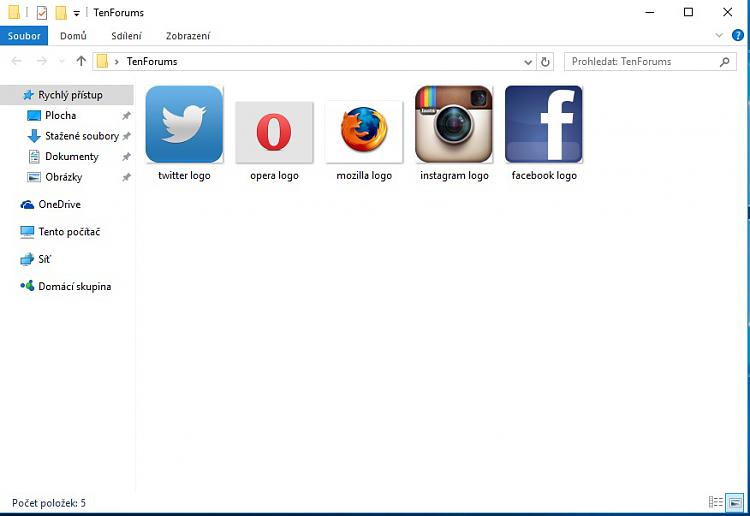Refresh the TenForums folder view
The height and width of the screenshot is (516, 750).
545,62
